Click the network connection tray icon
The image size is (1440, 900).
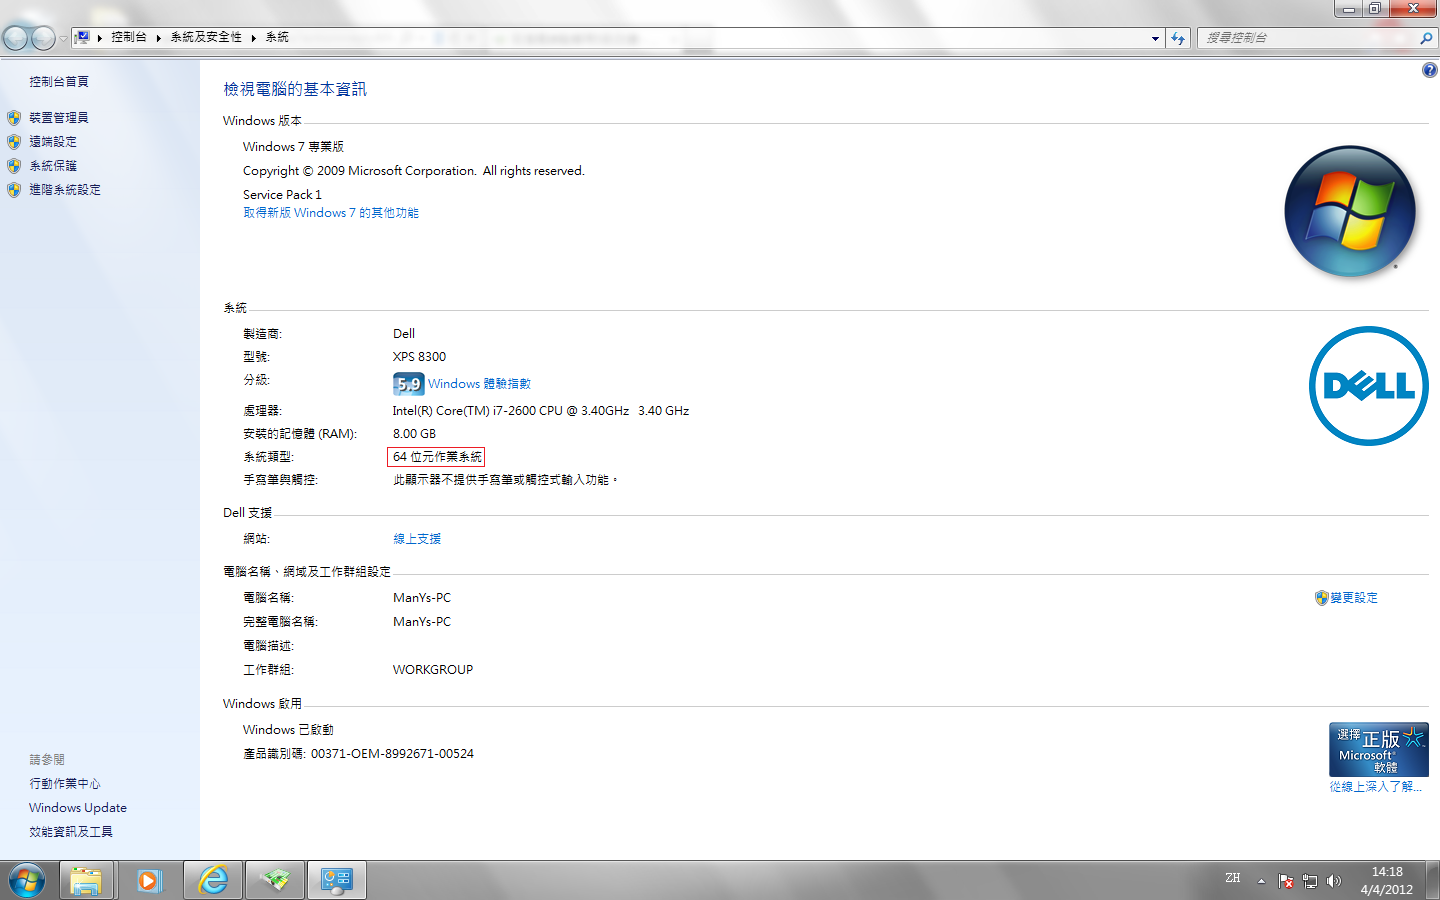(x=1310, y=881)
